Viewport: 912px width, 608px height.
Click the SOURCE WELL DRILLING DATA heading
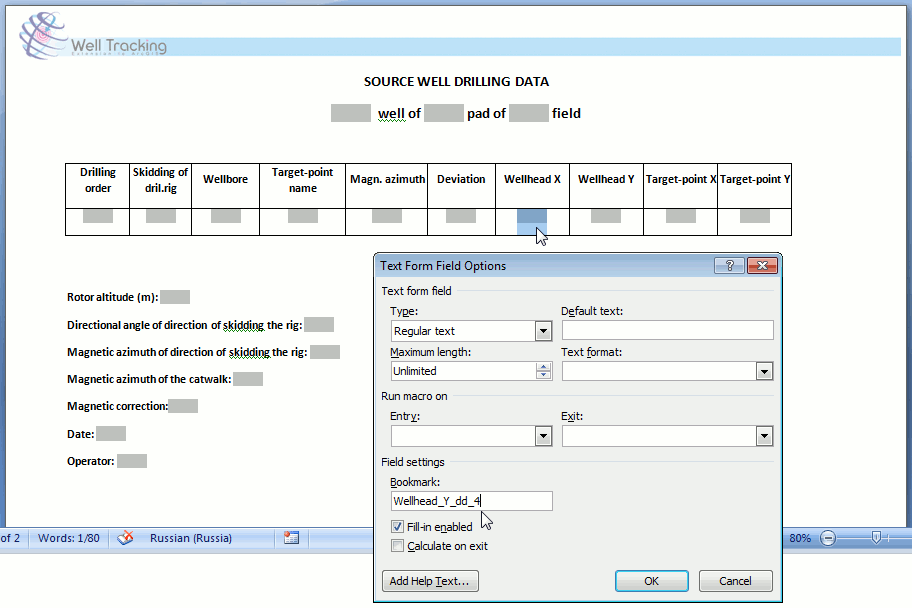point(456,81)
